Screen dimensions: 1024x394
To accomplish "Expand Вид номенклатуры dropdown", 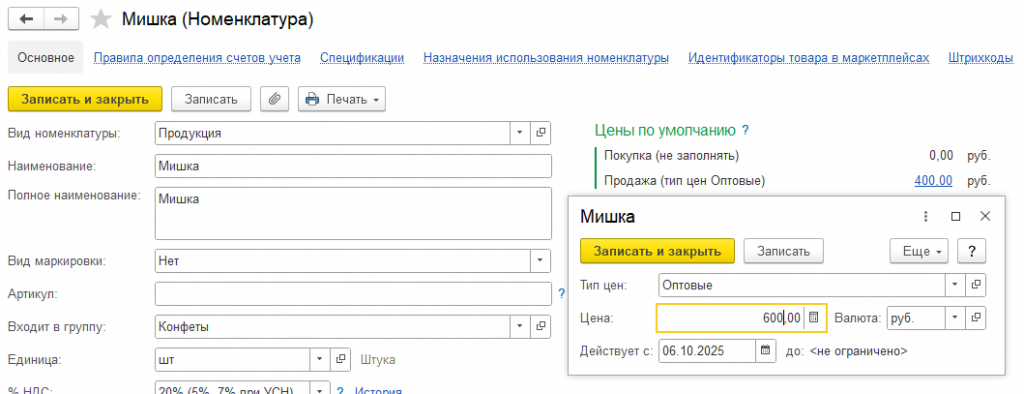I will tap(520, 133).
